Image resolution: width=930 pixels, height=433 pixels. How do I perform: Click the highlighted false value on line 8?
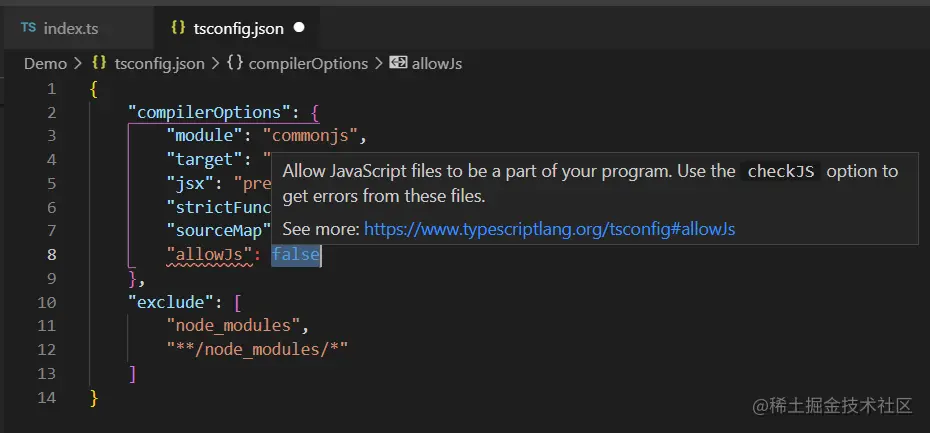(296, 255)
